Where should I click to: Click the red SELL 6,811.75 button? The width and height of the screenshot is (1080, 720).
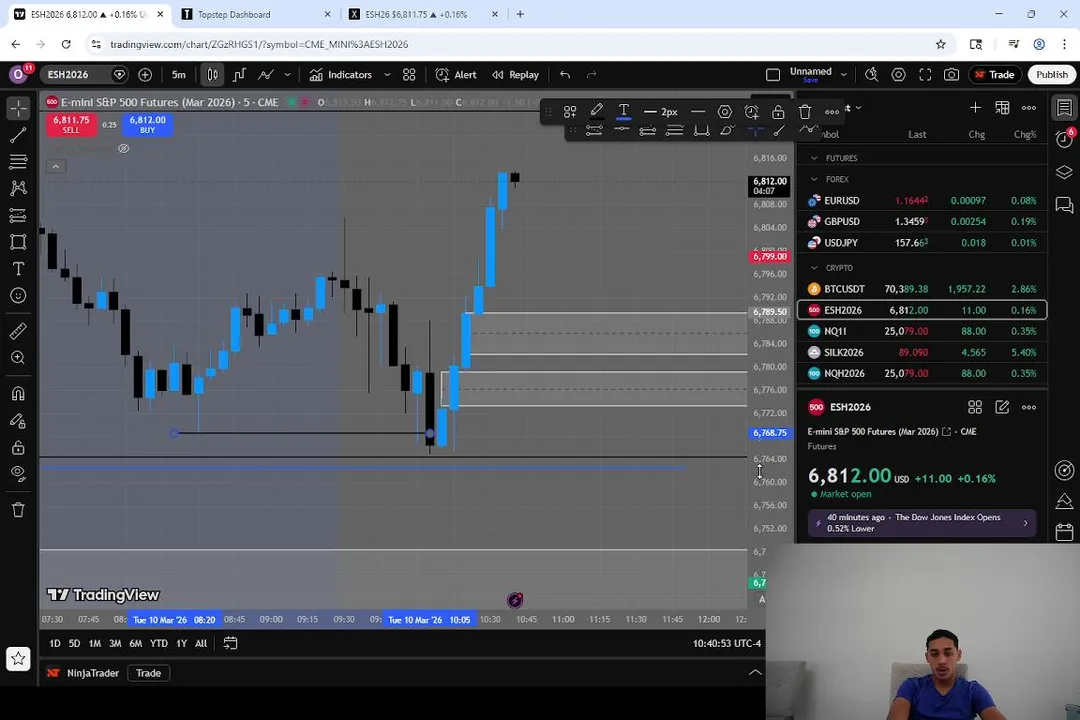point(71,124)
